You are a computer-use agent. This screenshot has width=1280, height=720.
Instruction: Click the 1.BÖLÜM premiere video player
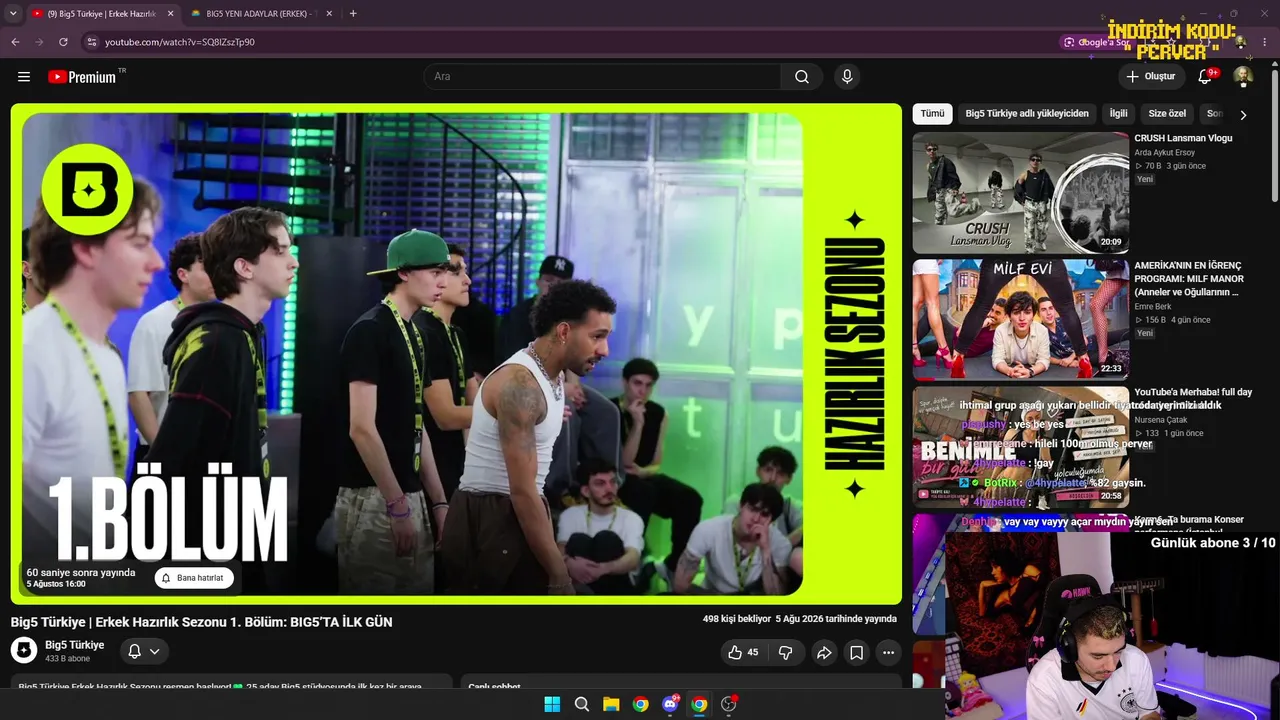tap(456, 354)
